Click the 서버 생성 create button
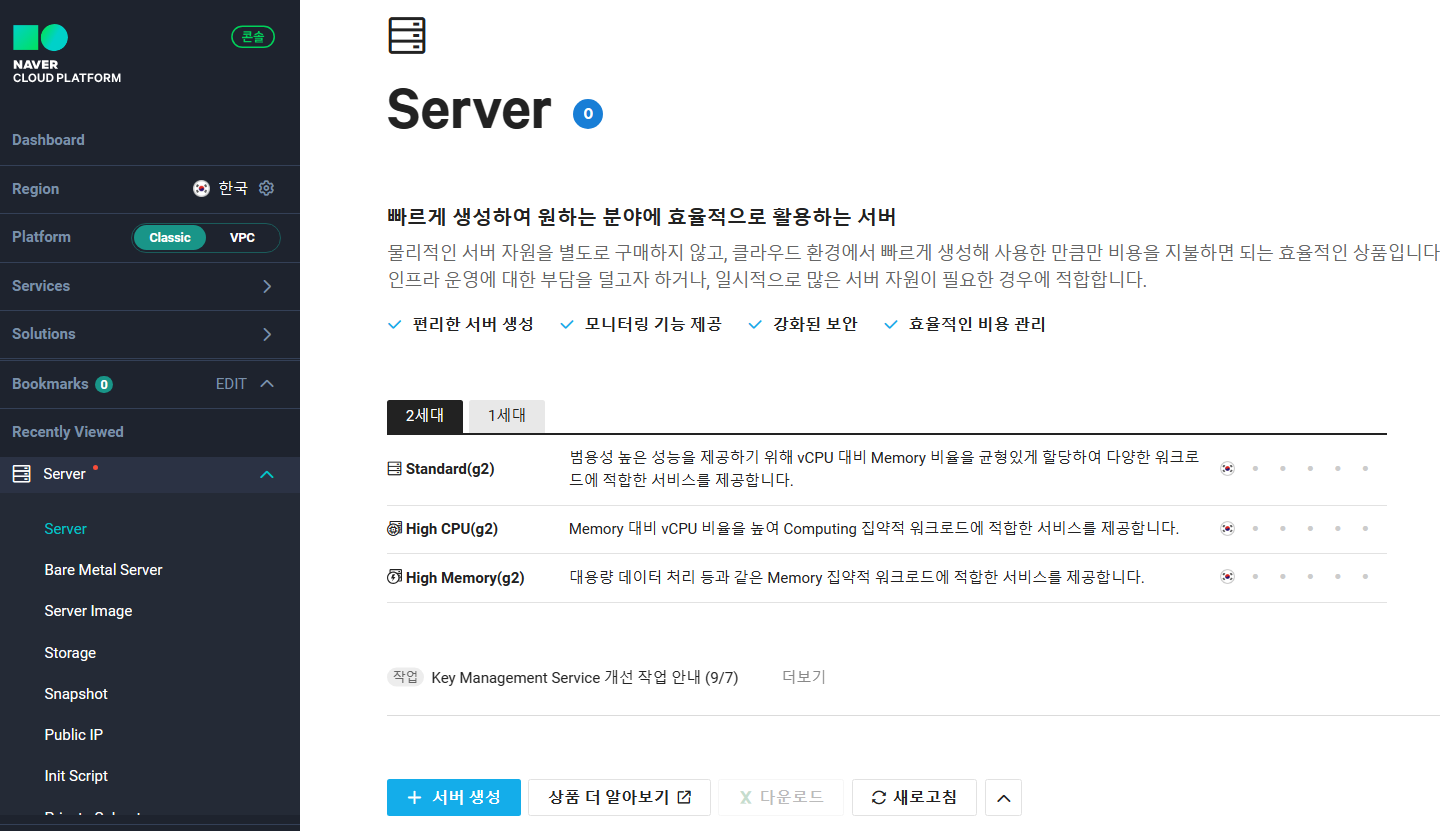This screenshot has height=831, width=1440. pyautogui.click(x=454, y=797)
